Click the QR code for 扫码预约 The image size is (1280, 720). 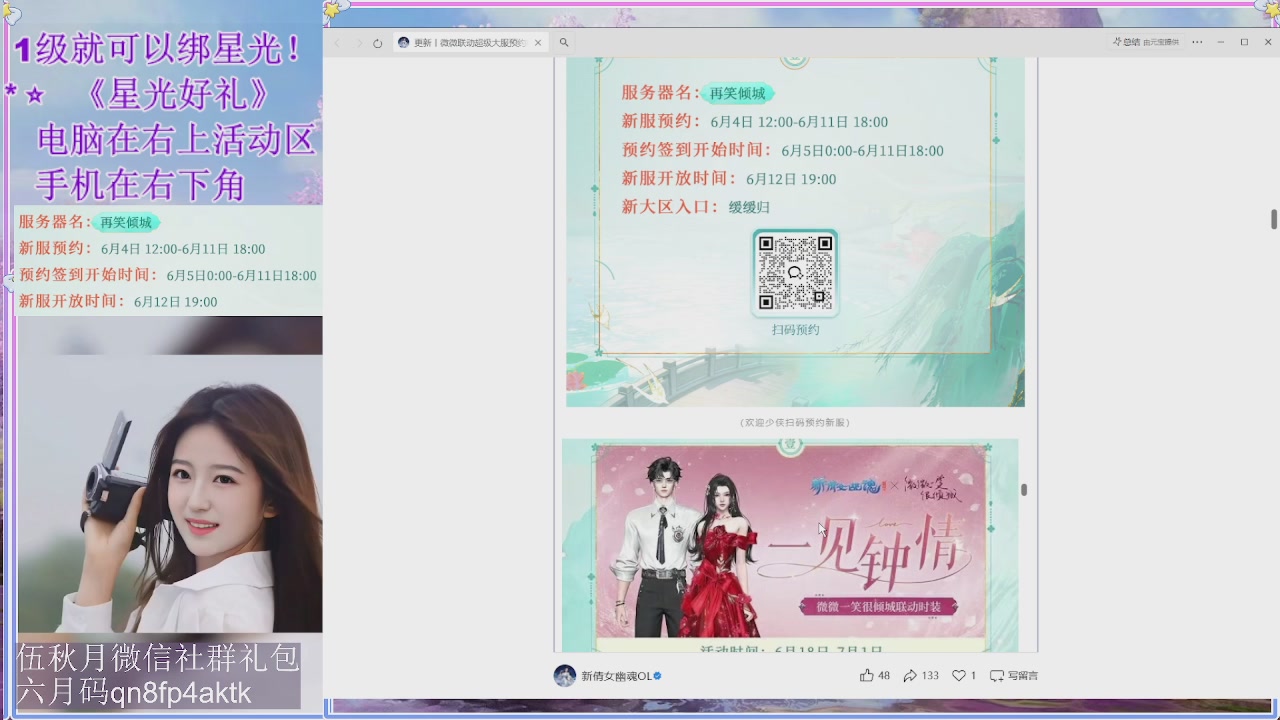click(795, 273)
